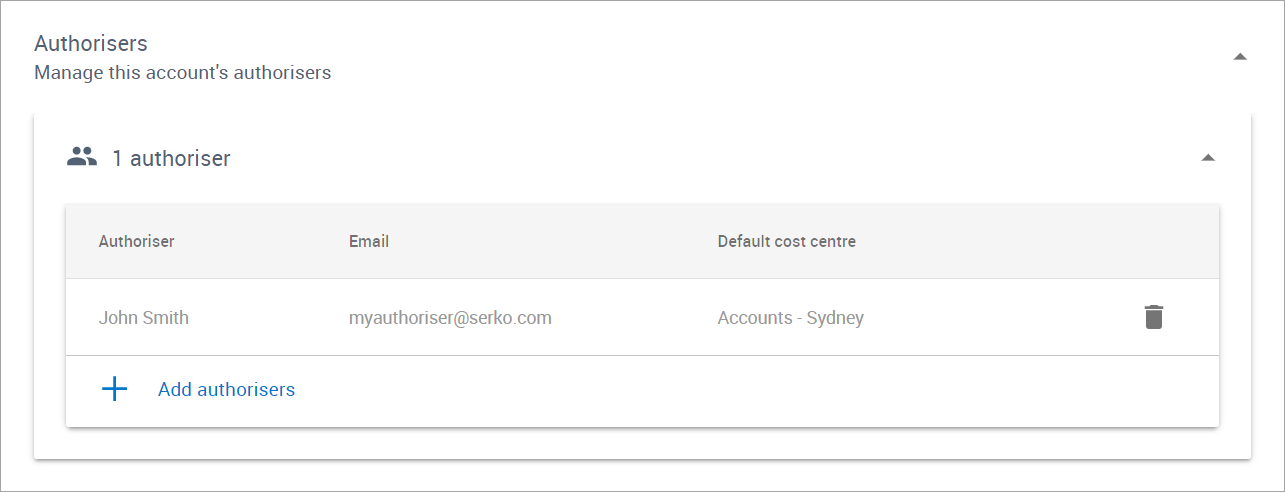Click the Default cost centre column header
This screenshot has width=1285, height=492.
point(787,241)
